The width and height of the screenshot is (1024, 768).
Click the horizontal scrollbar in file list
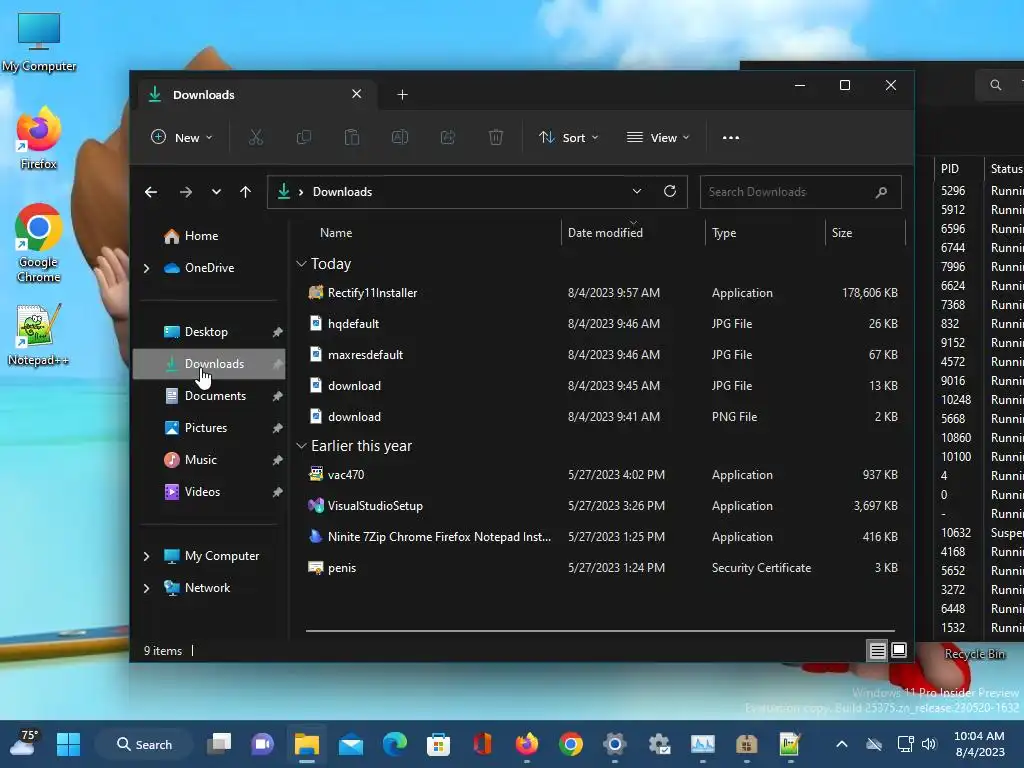click(600, 631)
